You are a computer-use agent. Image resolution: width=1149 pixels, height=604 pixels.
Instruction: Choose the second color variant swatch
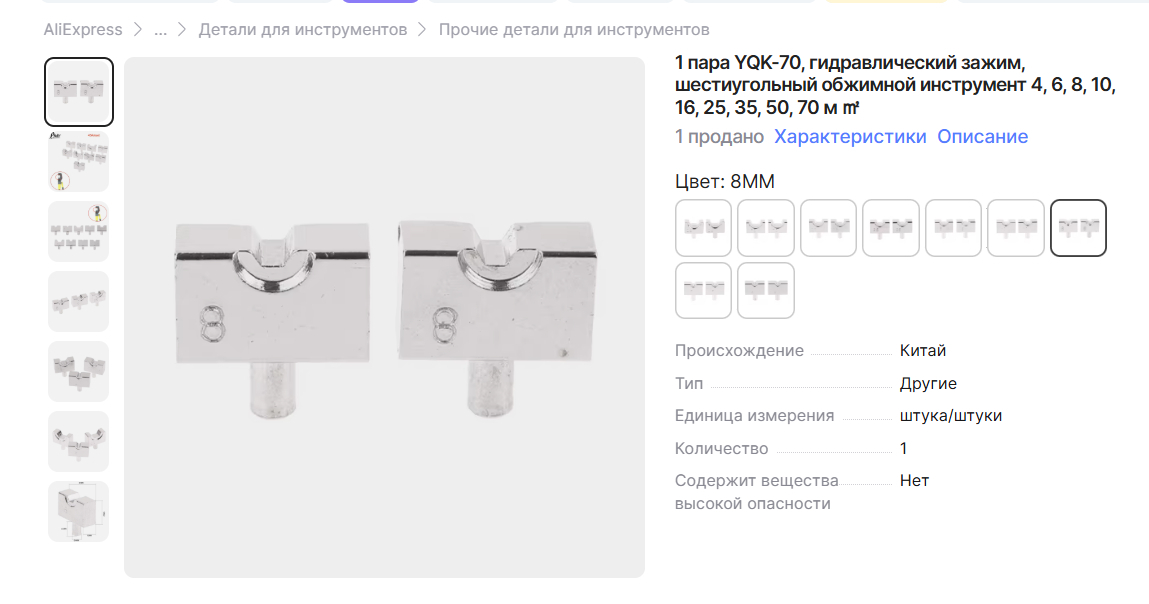pyautogui.click(x=766, y=228)
